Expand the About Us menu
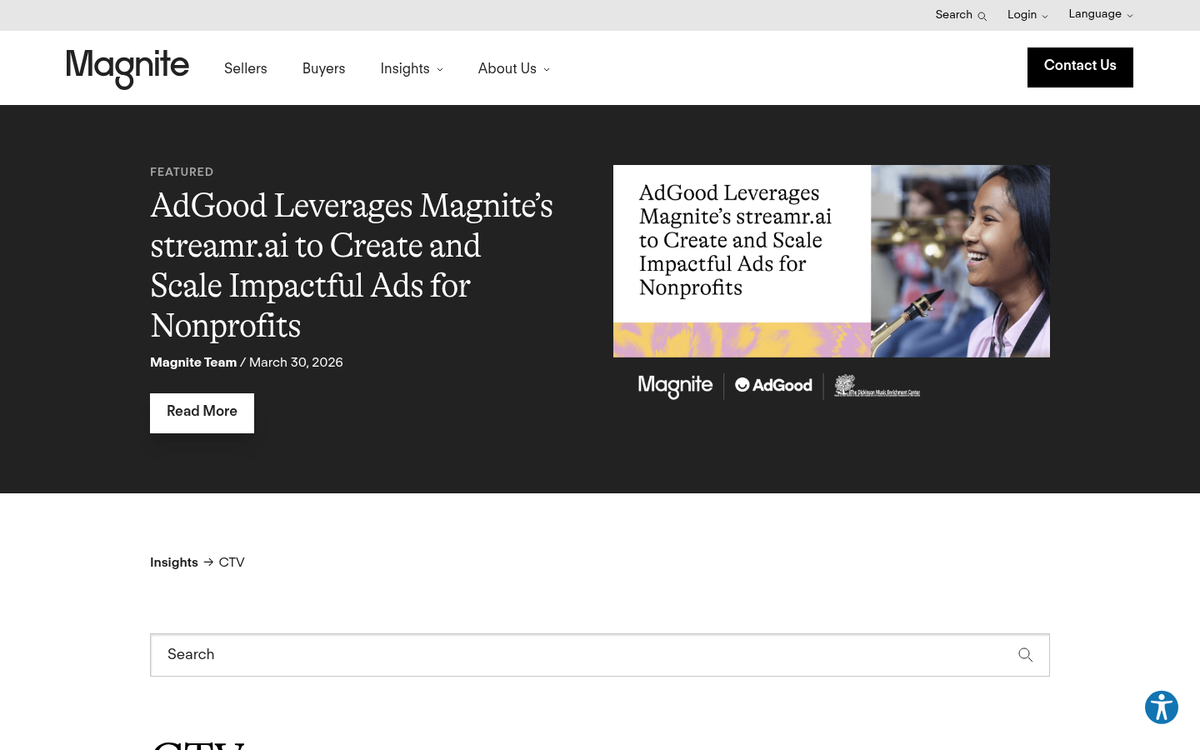1200x750 pixels. 513,69
